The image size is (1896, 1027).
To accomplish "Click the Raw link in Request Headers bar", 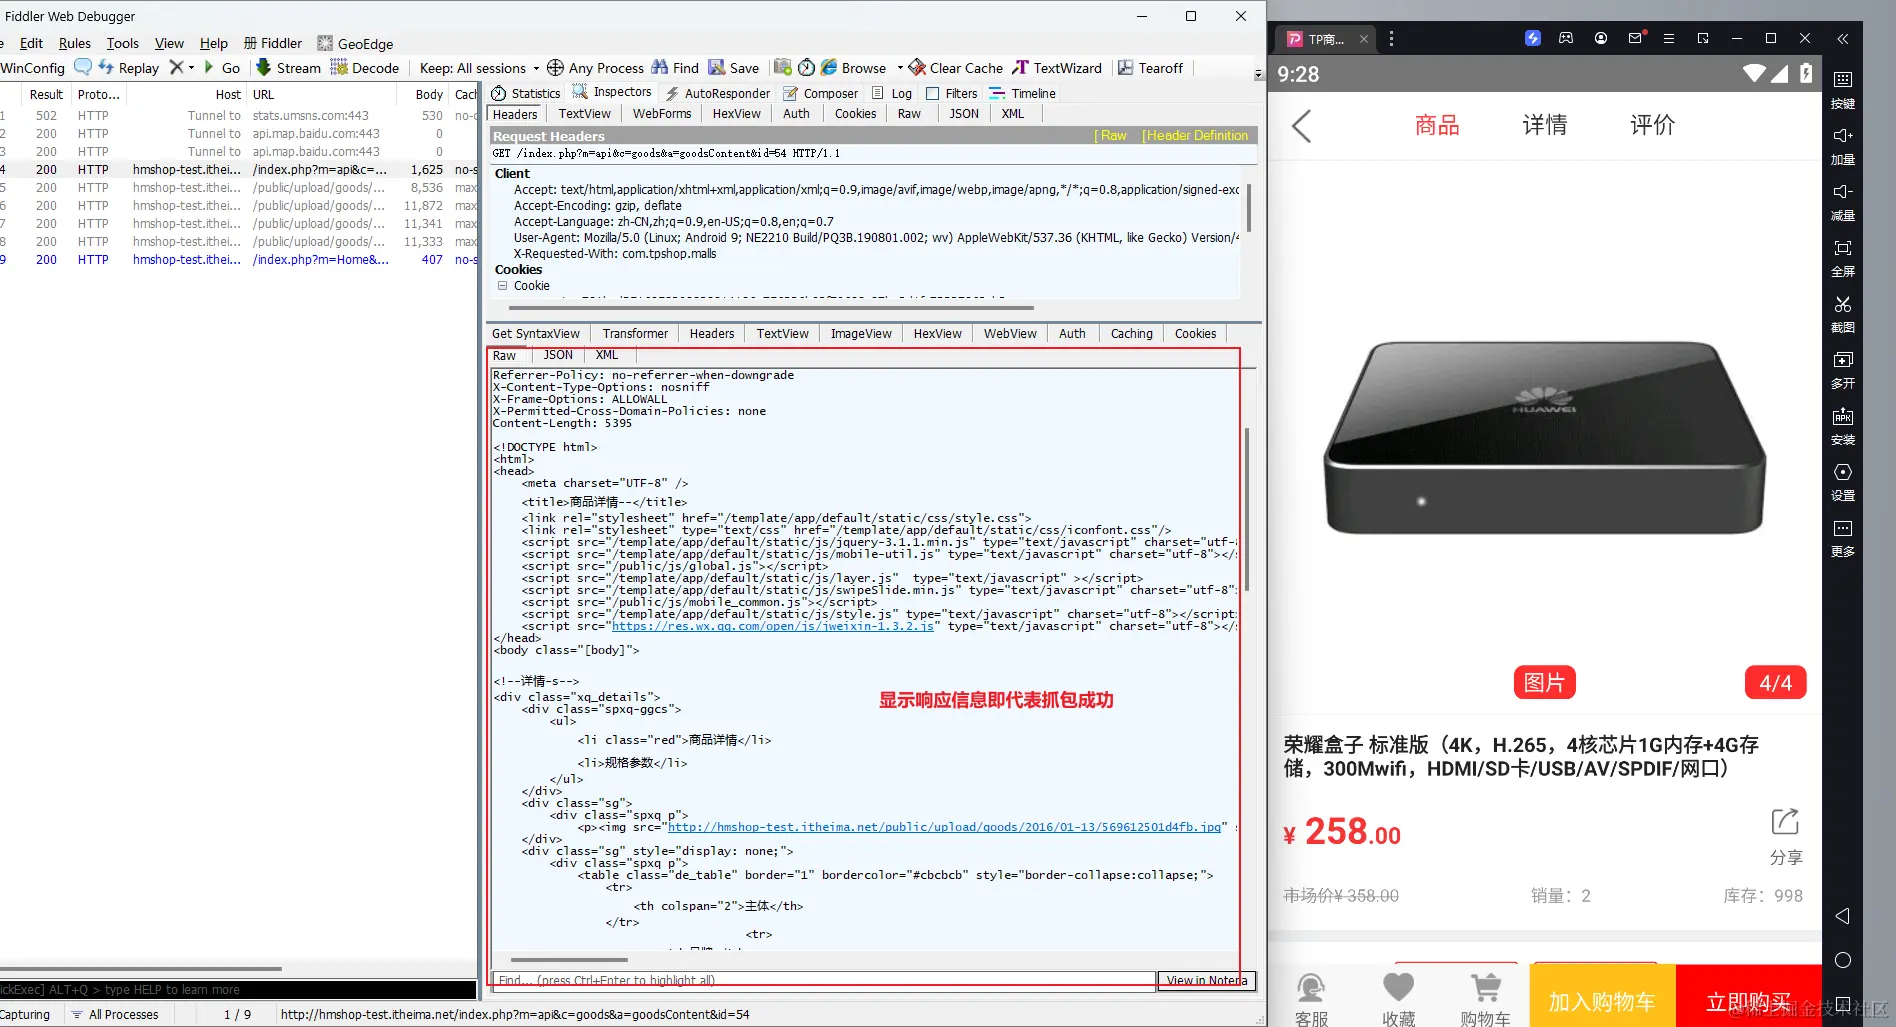I will pyautogui.click(x=1111, y=136).
